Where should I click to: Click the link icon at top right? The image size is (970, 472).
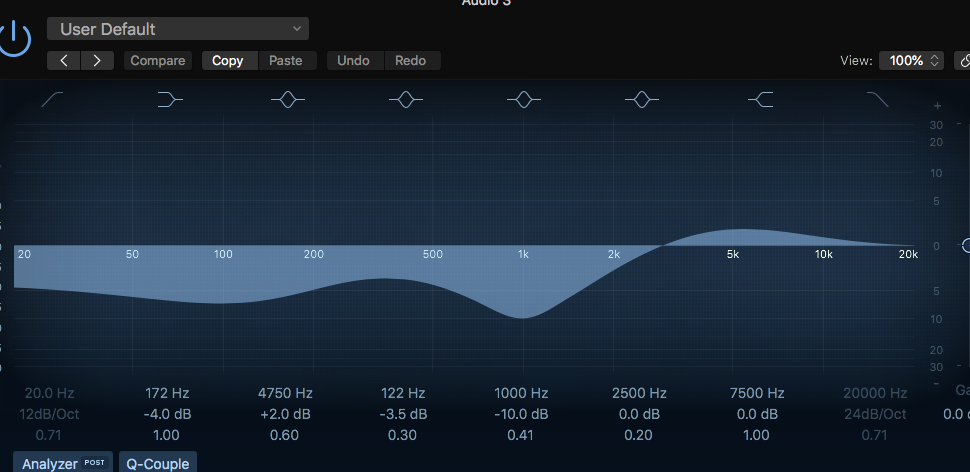point(962,61)
